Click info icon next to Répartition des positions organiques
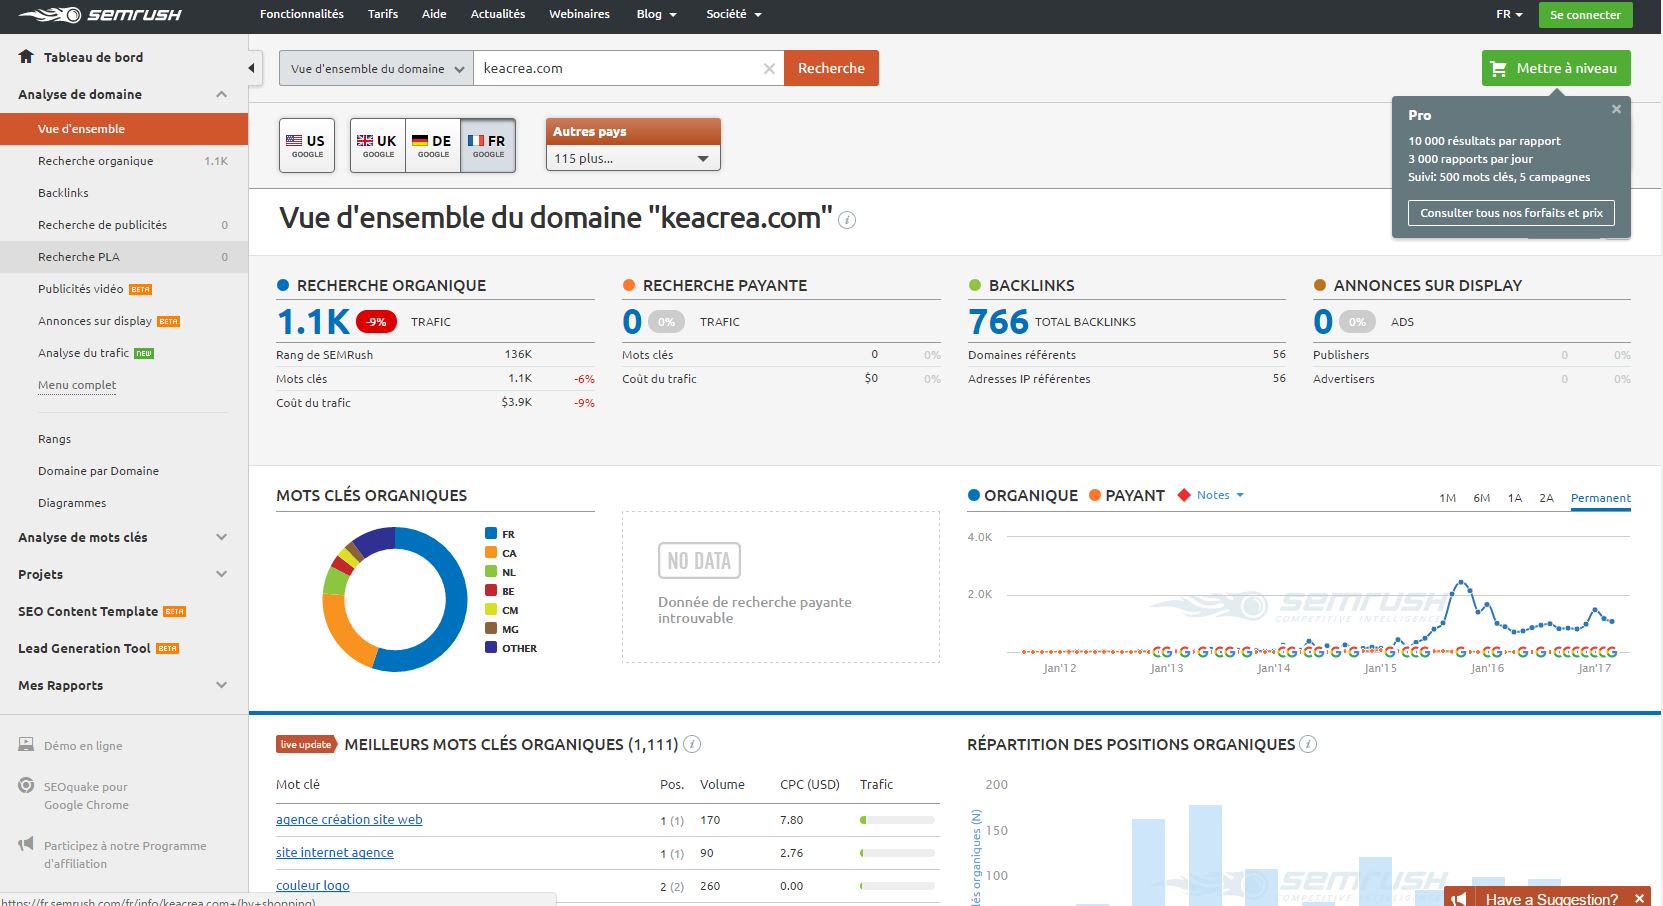1663x906 pixels. 1308,744
